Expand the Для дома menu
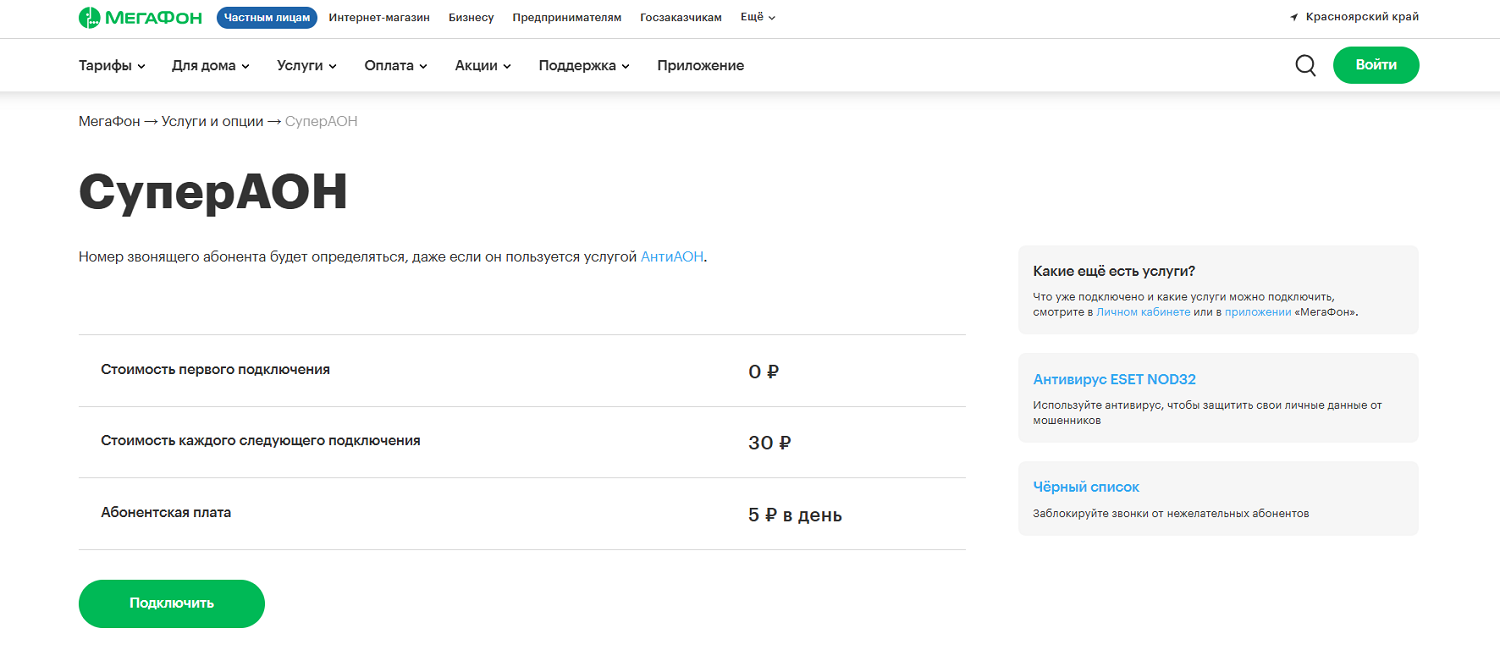 point(210,66)
